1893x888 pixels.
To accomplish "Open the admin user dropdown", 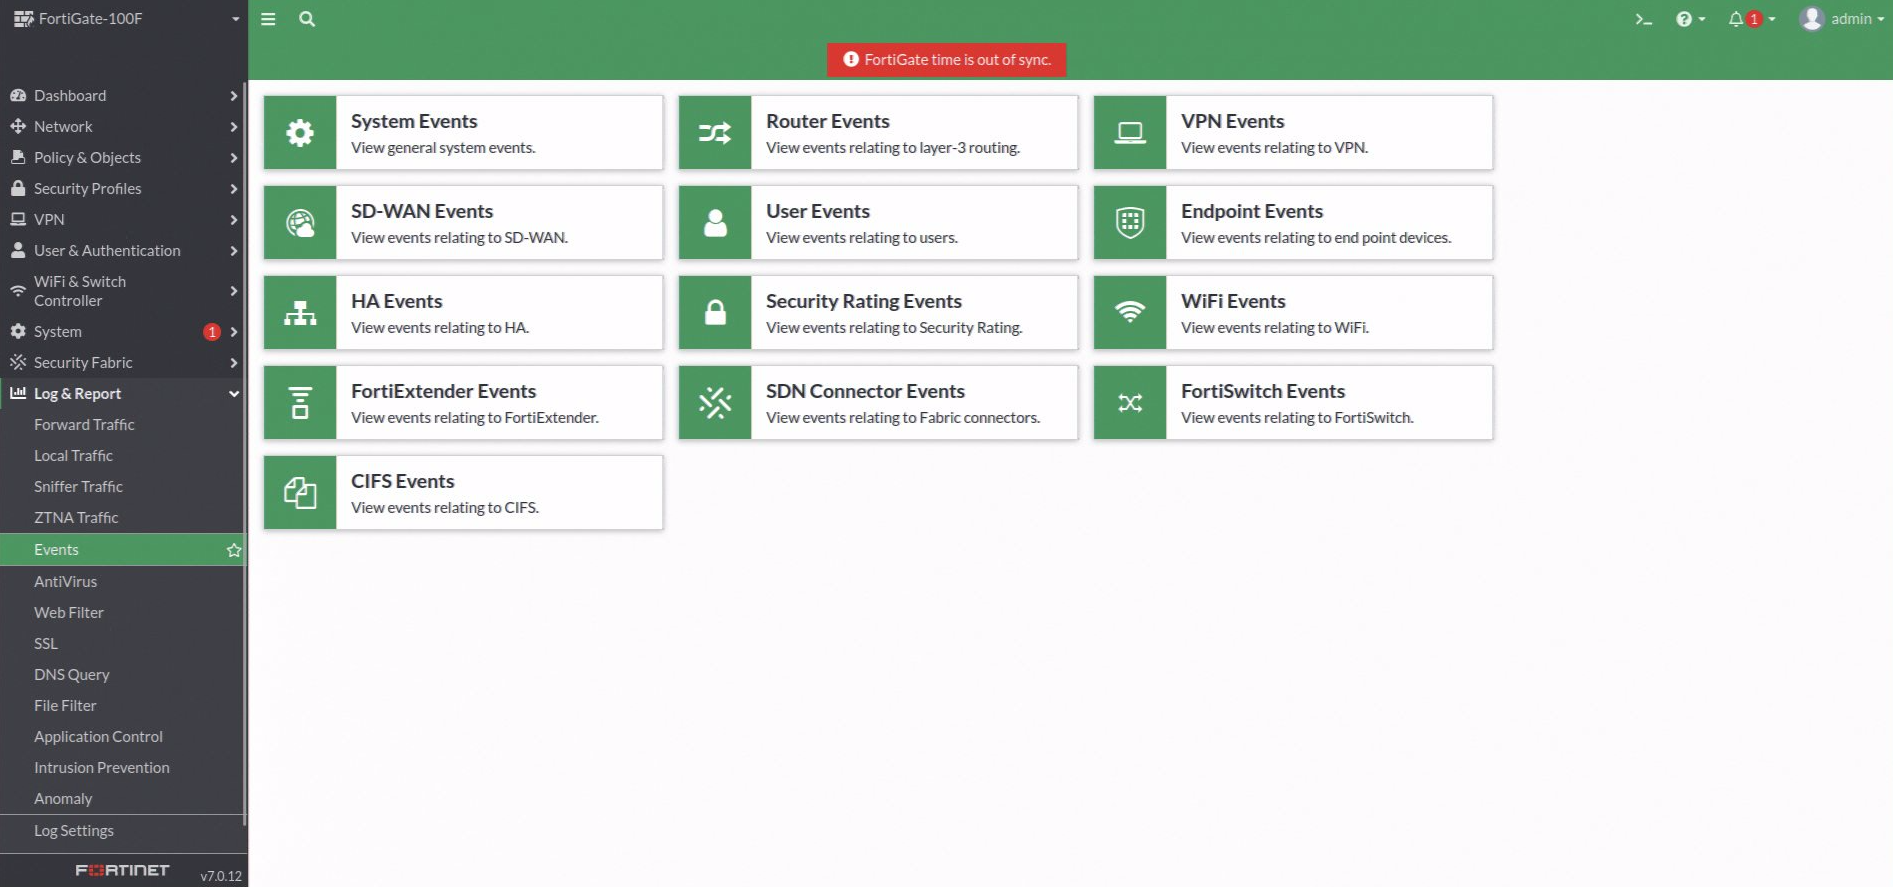I will [1841, 19].
